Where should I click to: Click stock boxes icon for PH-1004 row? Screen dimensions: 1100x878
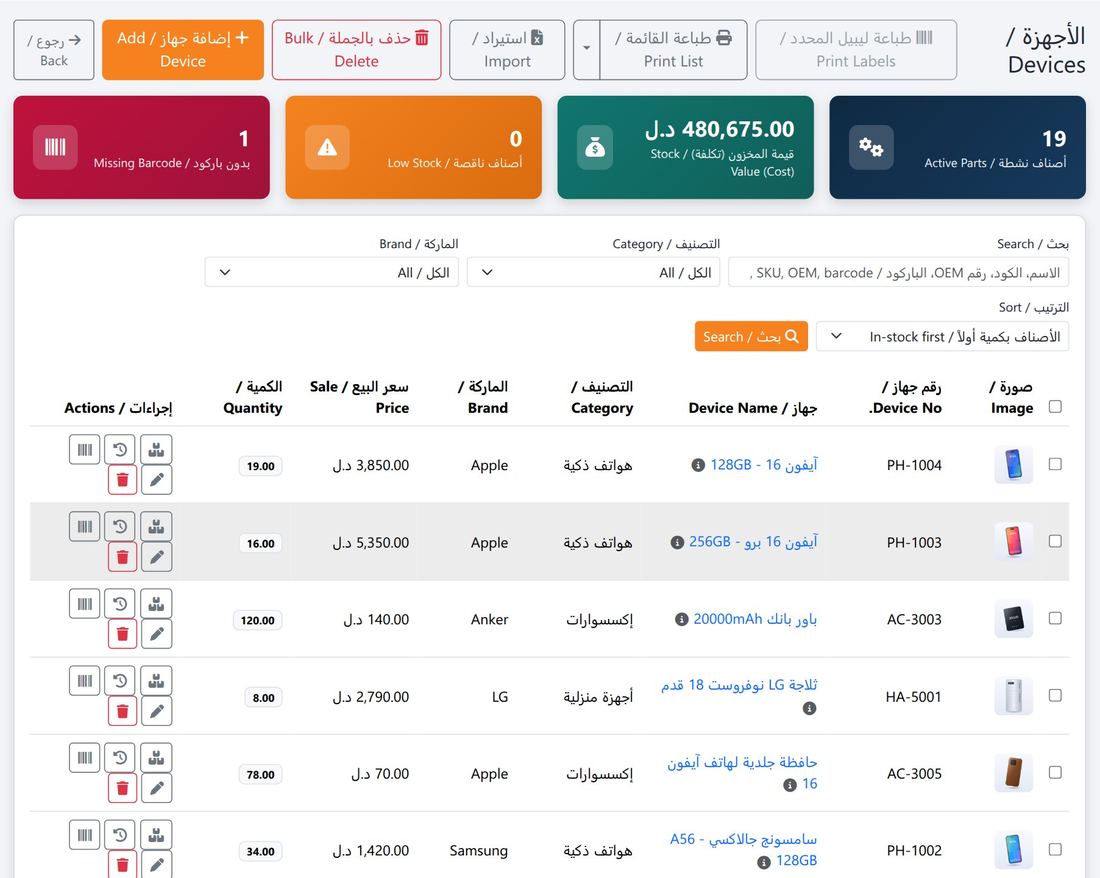[x=156, y=450]
